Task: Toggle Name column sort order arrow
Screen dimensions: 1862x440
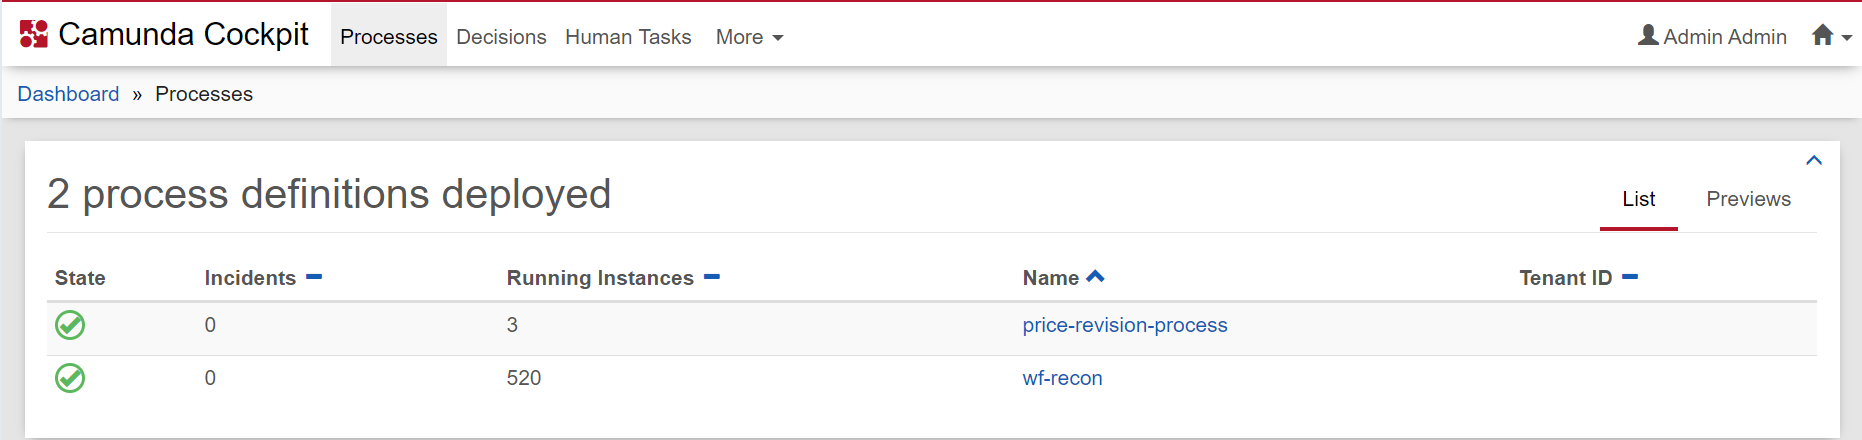Action: tap(1096, 277)
